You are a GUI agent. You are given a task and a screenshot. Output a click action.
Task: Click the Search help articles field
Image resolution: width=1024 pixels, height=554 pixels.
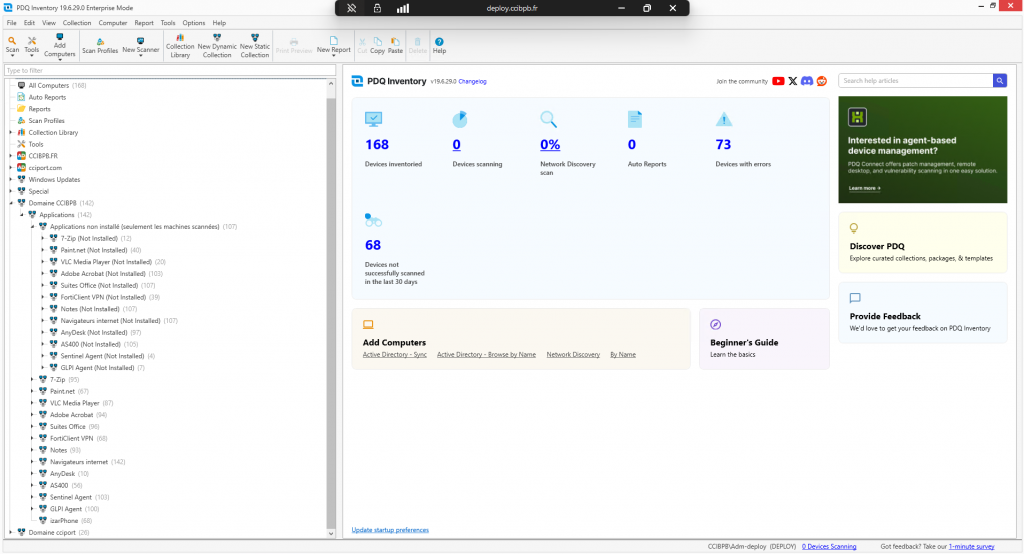click(916, 80)
